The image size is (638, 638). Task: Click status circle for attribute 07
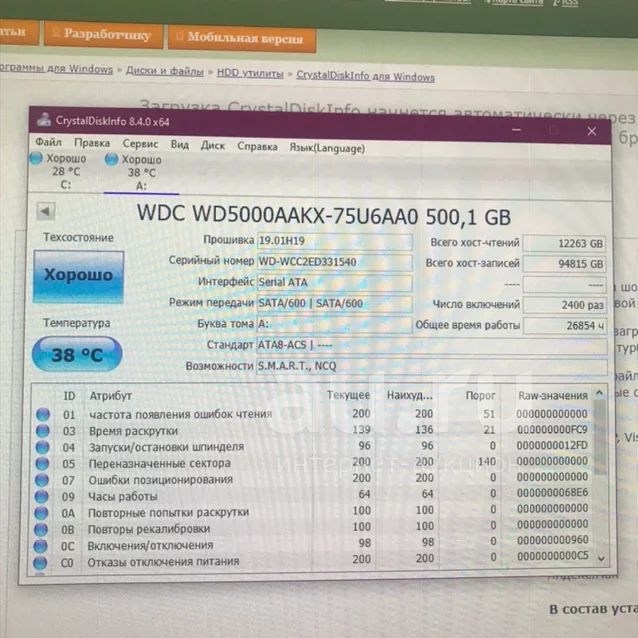pos(42,480)
